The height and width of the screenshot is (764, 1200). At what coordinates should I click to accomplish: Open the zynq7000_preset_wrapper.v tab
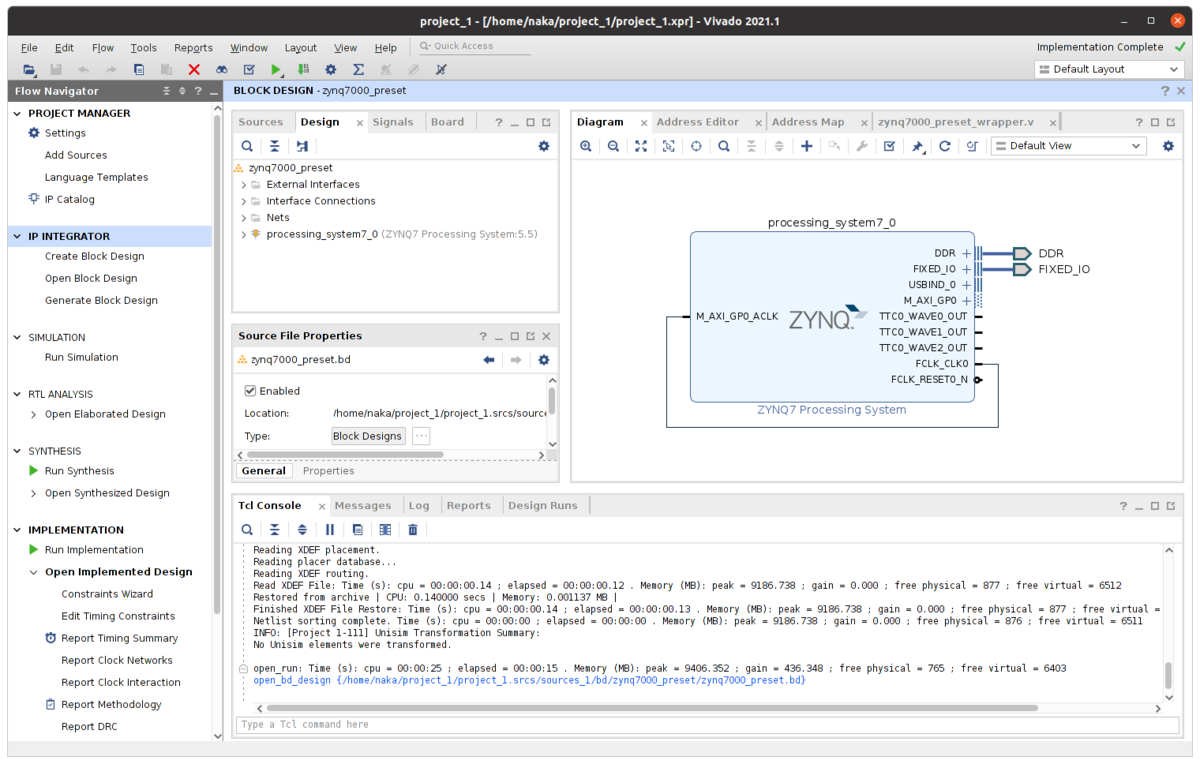click(x=955, y=122)
